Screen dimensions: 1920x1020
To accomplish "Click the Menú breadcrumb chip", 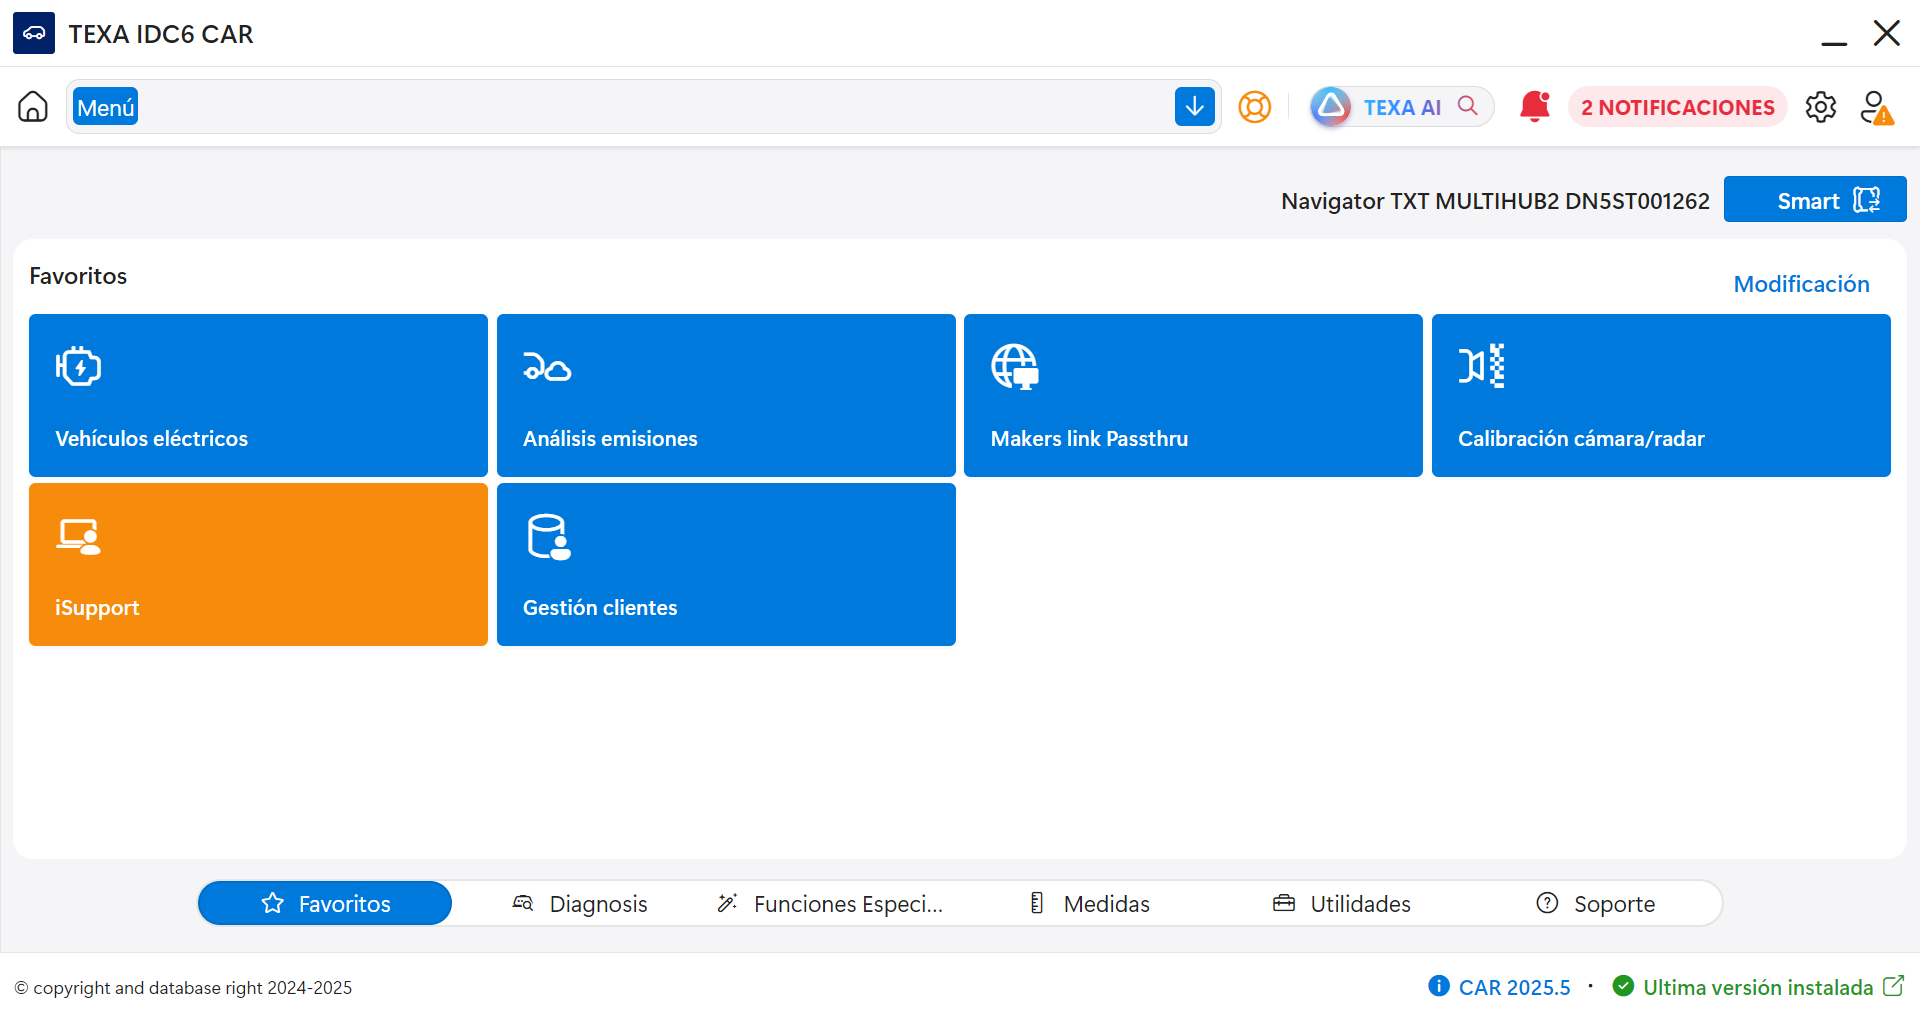I will [x=105, y=107].
